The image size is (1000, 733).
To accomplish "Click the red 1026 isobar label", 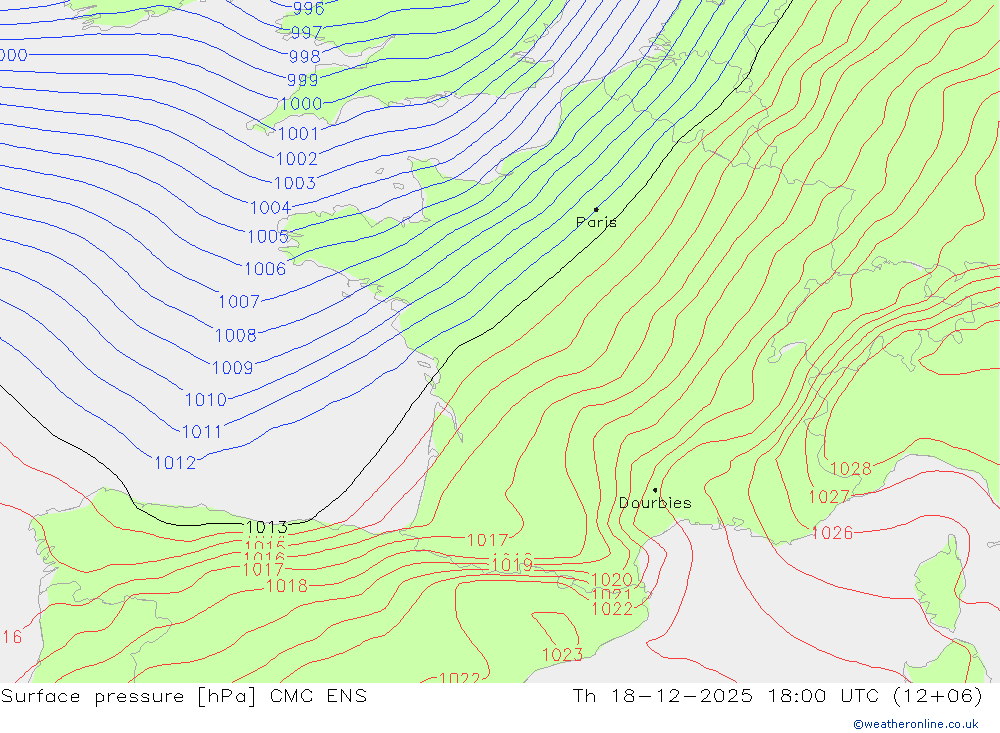I will pyautogui.click(x=832, y=533).
